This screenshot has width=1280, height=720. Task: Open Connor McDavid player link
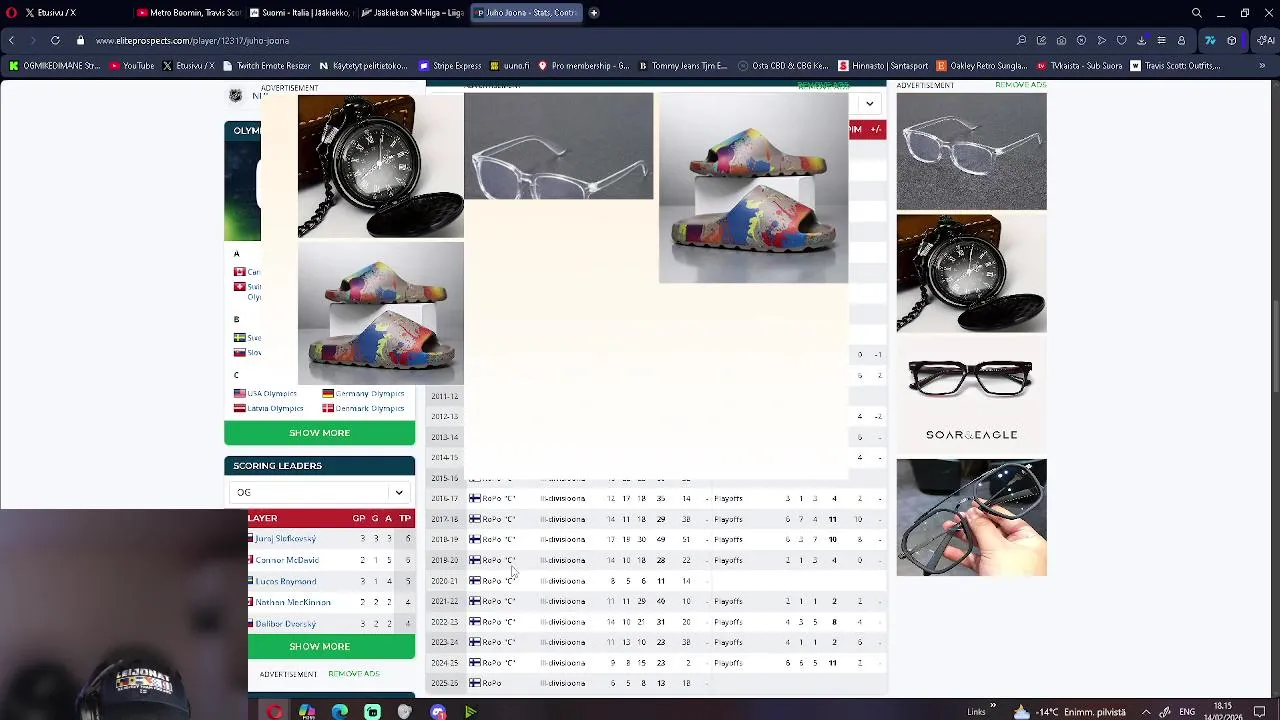287,560
